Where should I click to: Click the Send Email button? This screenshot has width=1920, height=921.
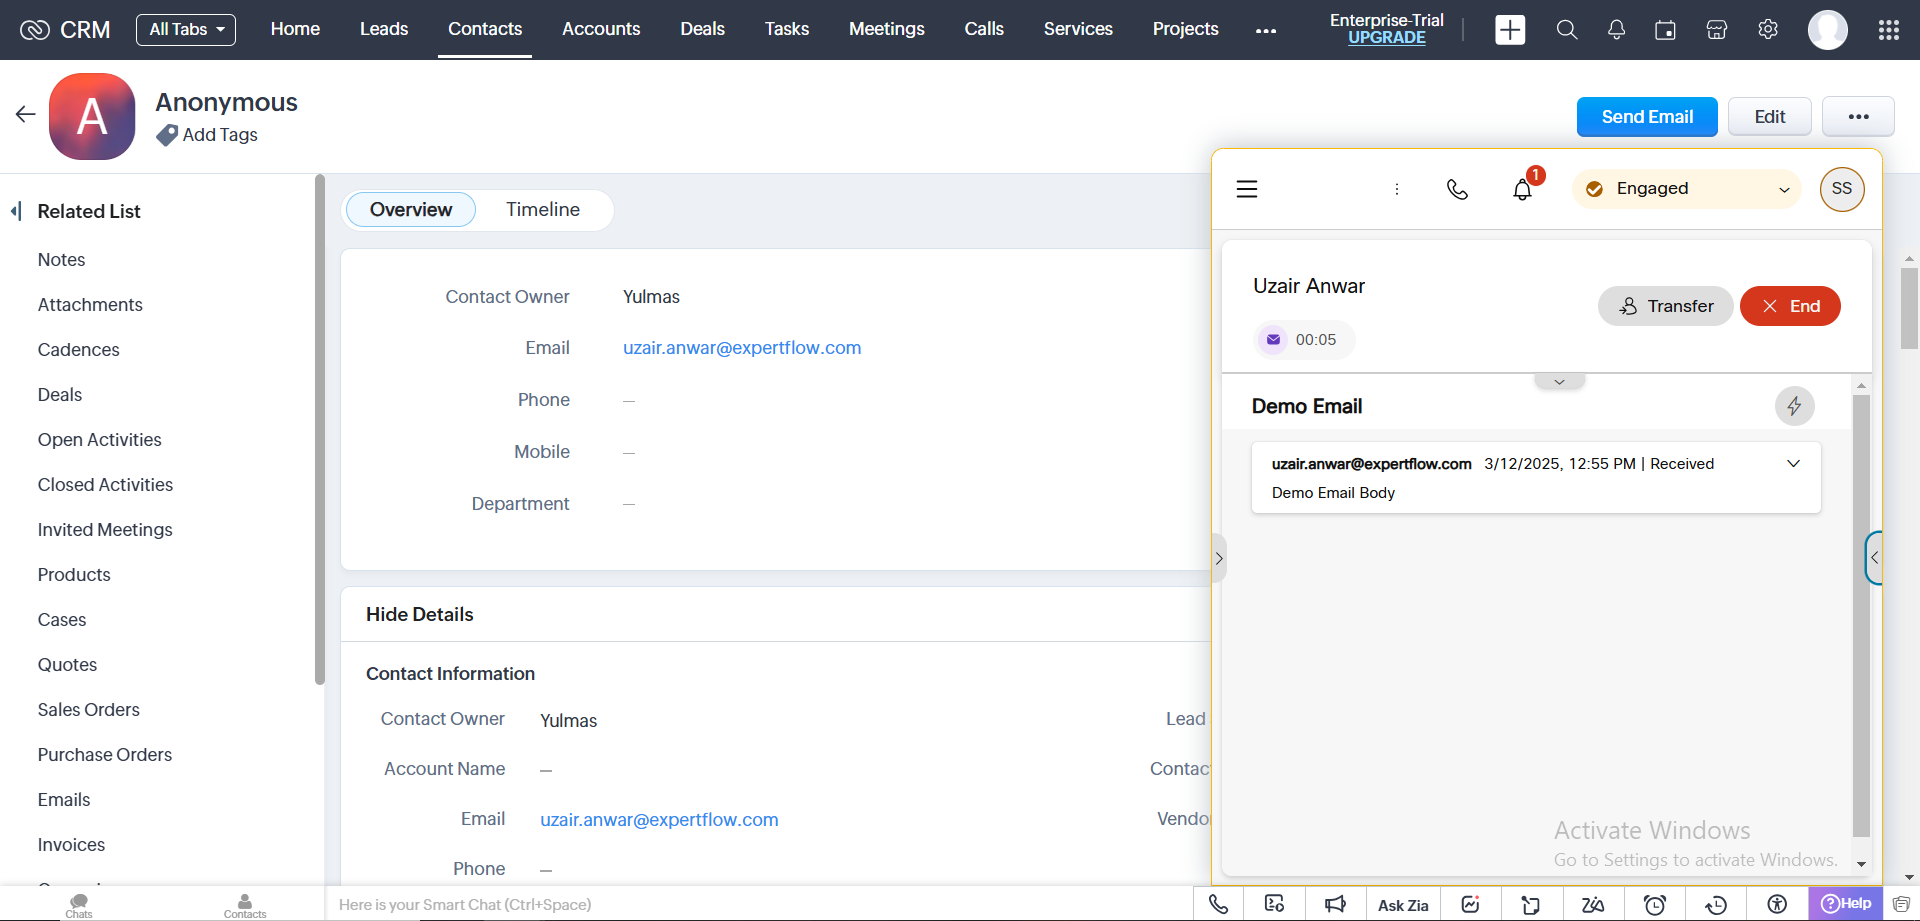[1646, 117]
